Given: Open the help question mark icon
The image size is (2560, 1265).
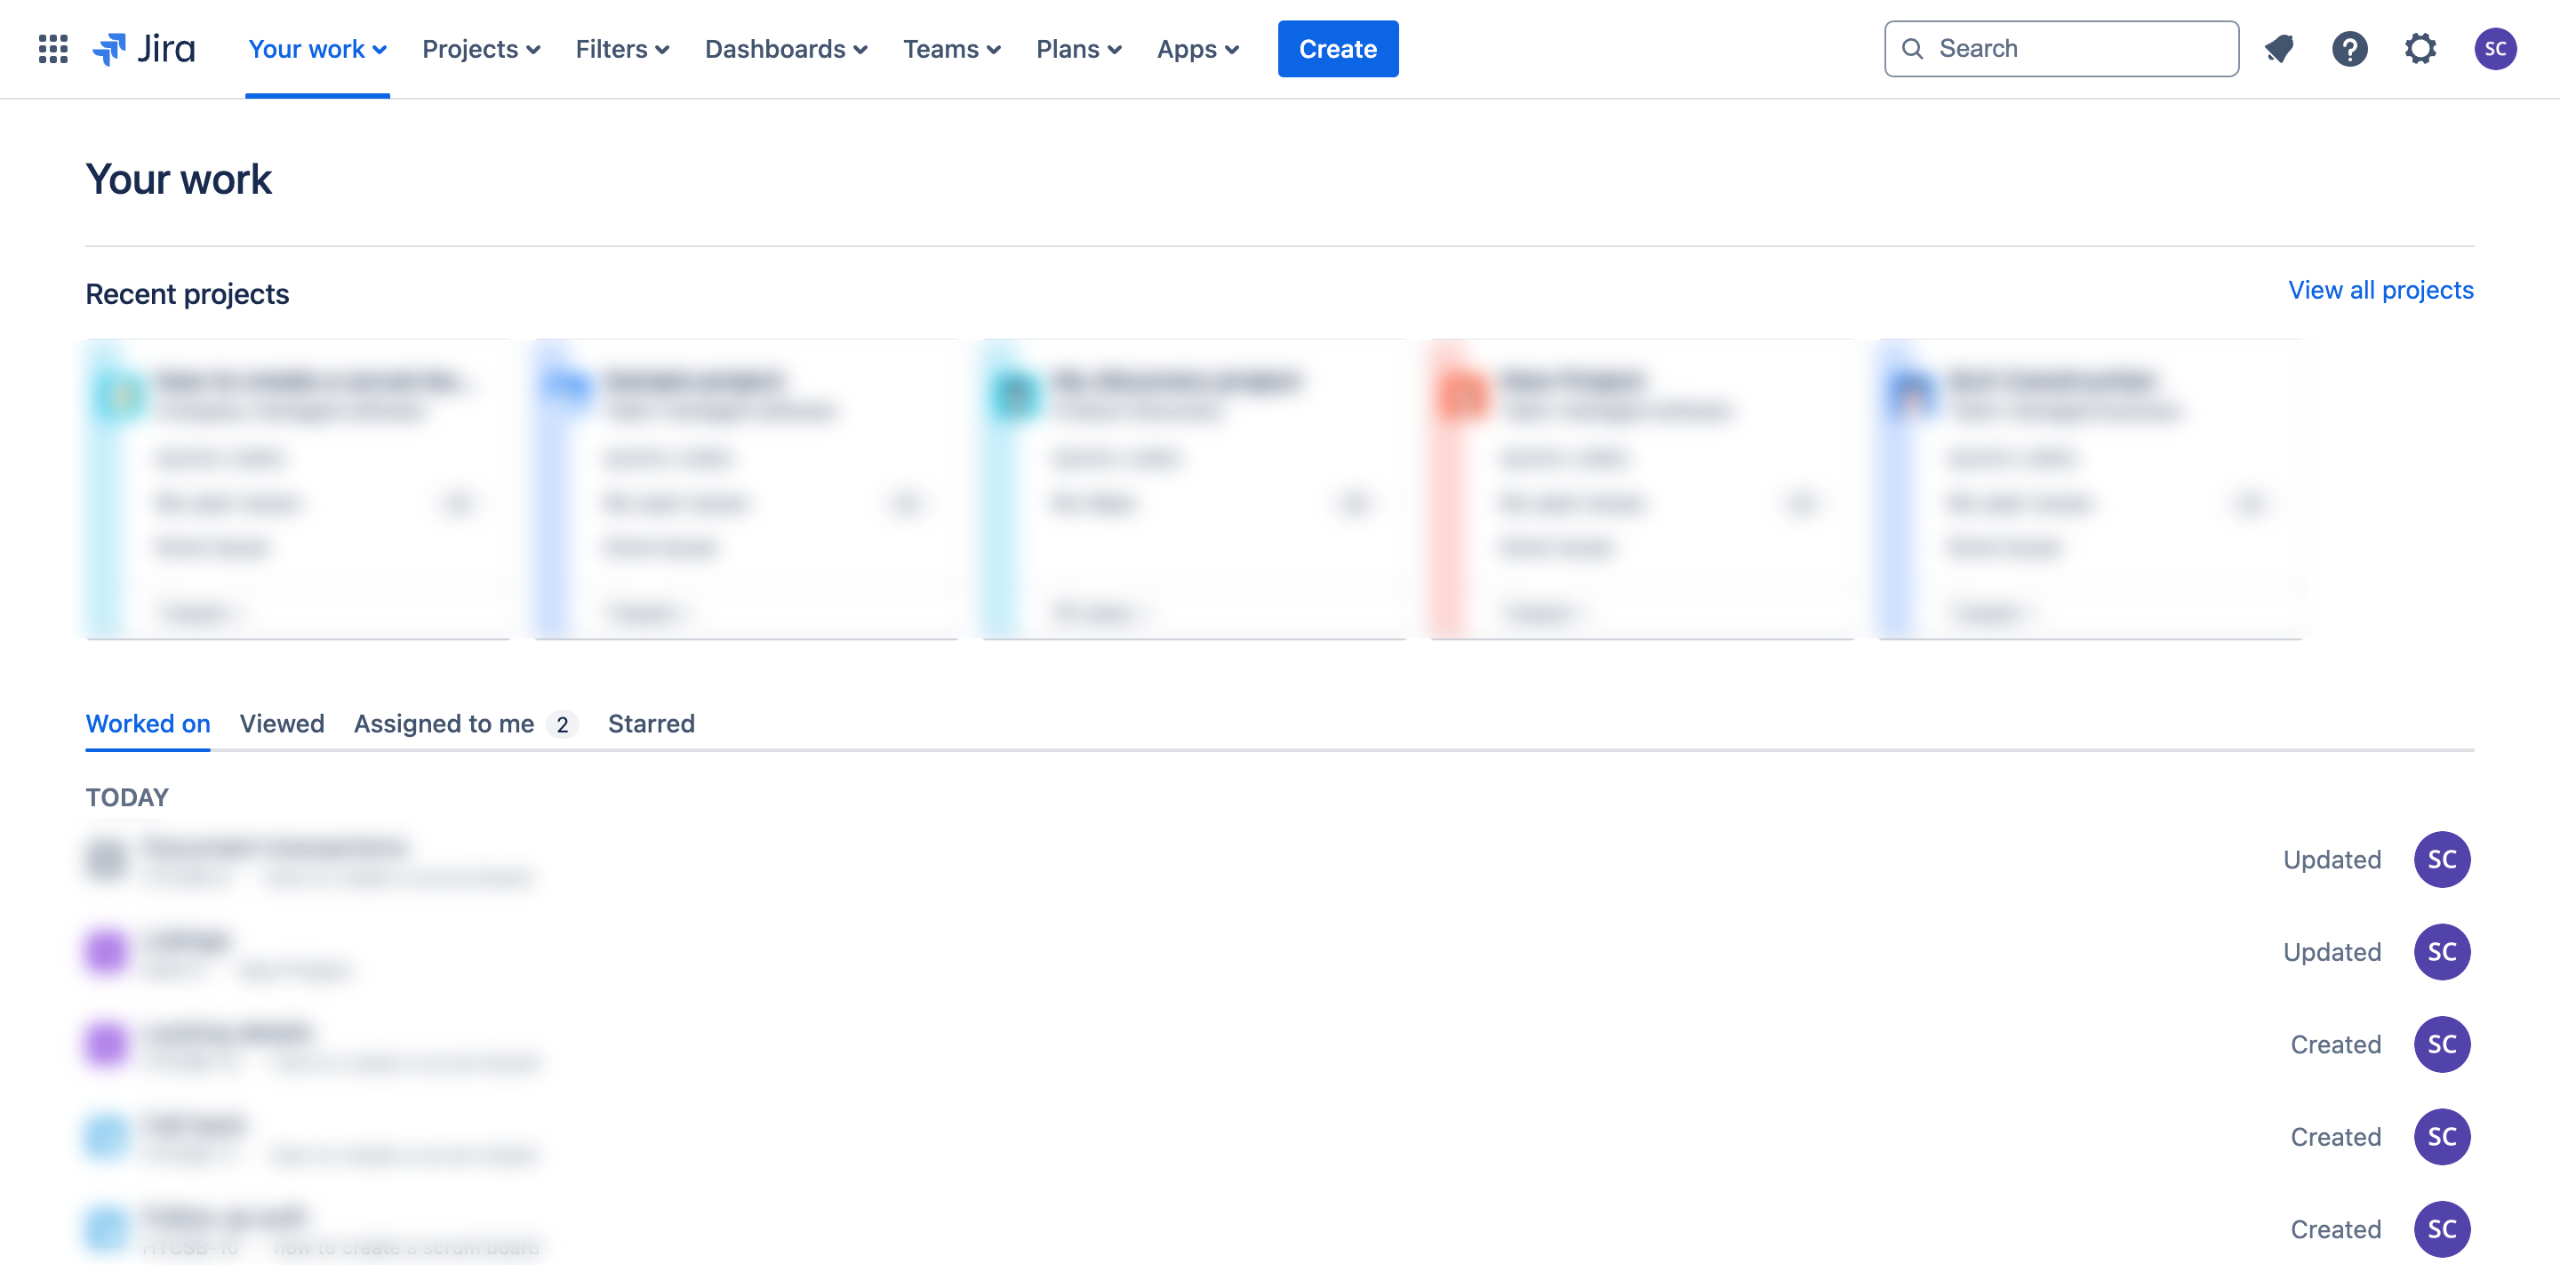Looking at the screenshot, I should click(2349, 49).
